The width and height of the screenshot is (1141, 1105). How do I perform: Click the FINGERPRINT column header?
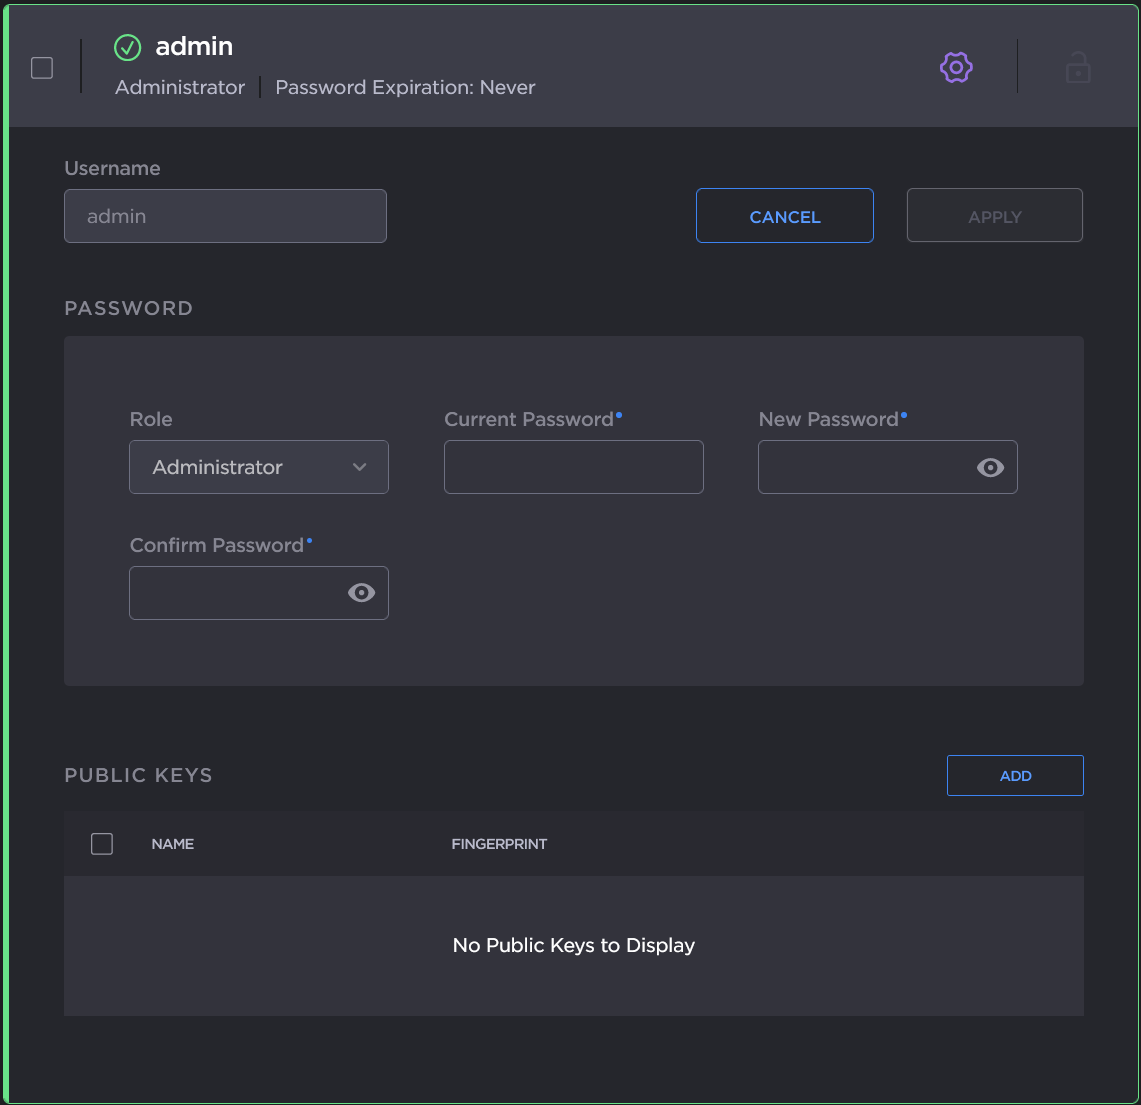(499, 844)
